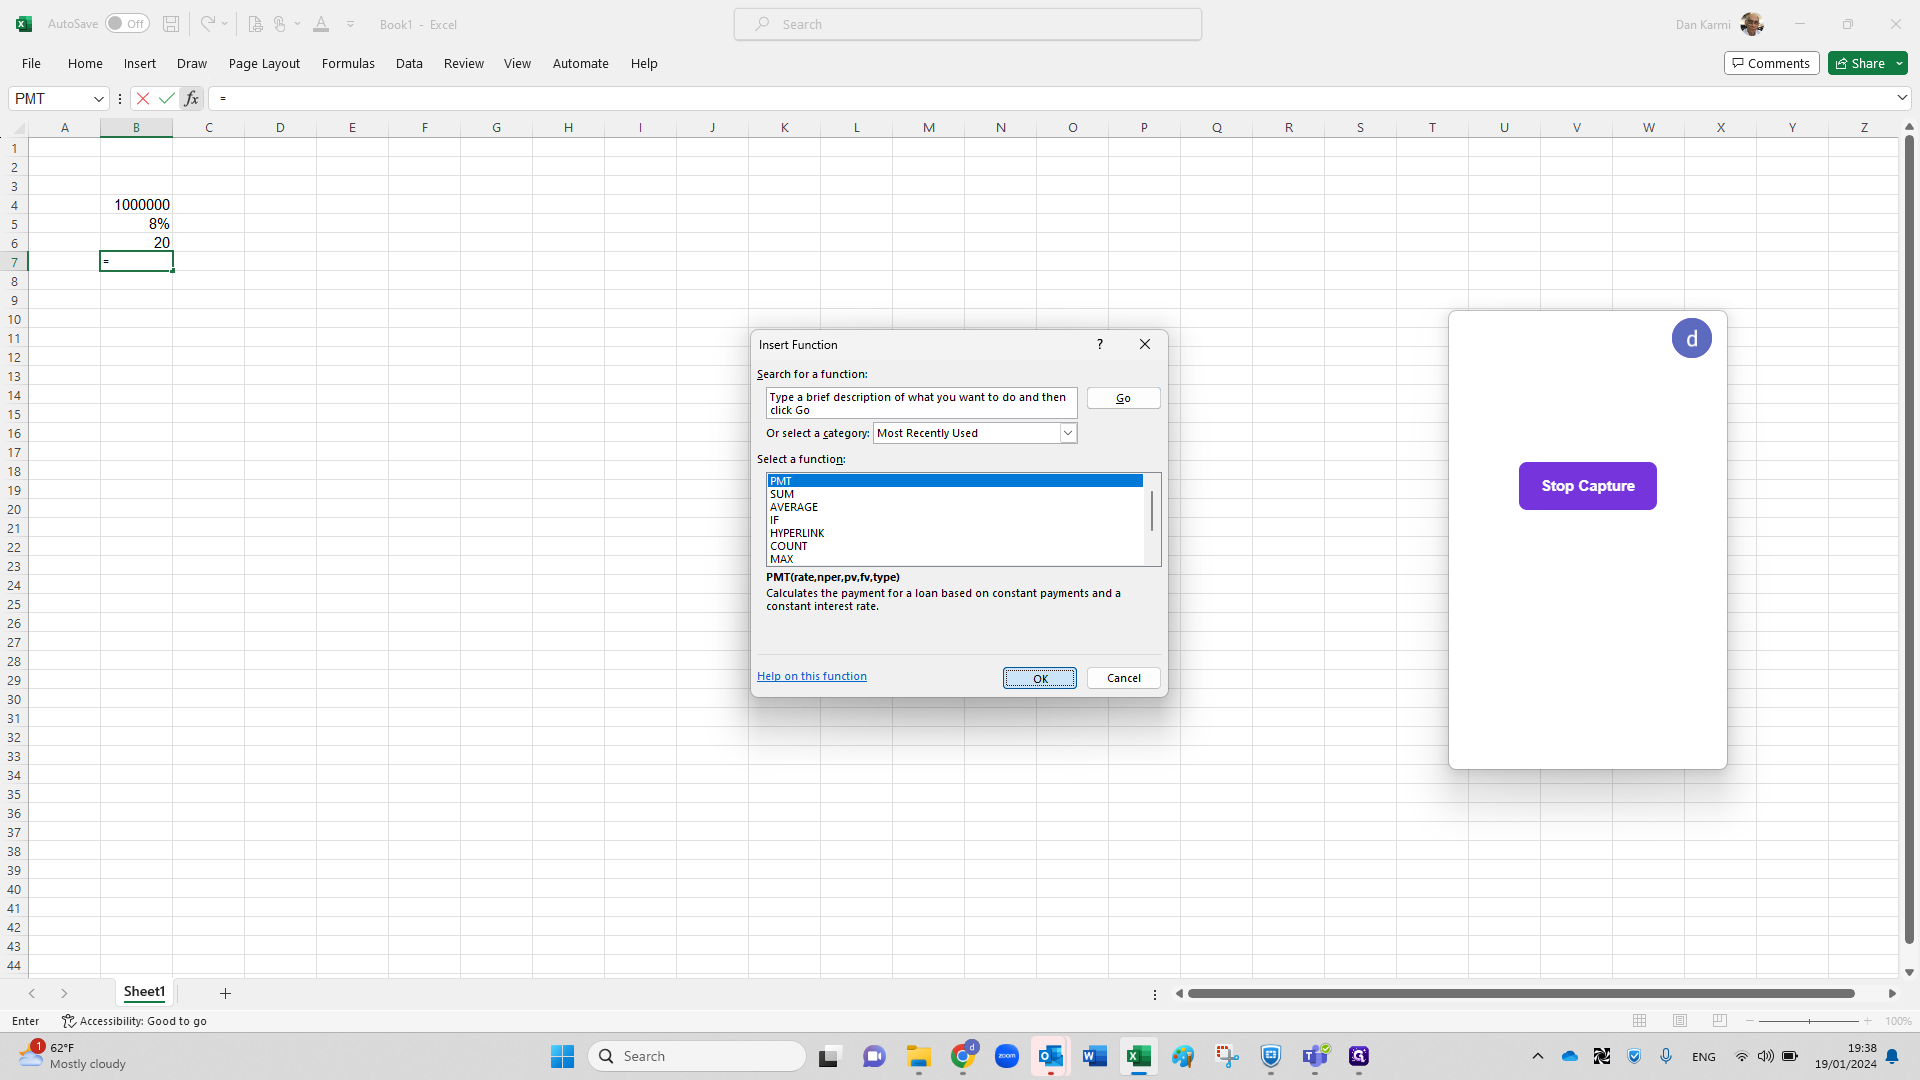
Task: Open the Draw ribbon tab
Action: pos(192,63)
